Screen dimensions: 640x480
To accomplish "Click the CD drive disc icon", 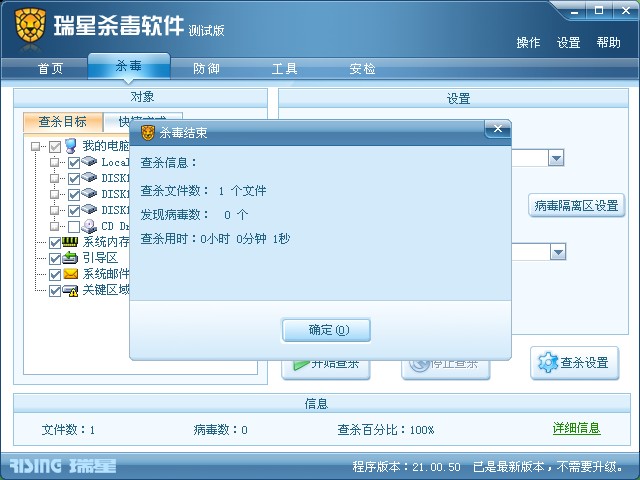I will [89, 226].
